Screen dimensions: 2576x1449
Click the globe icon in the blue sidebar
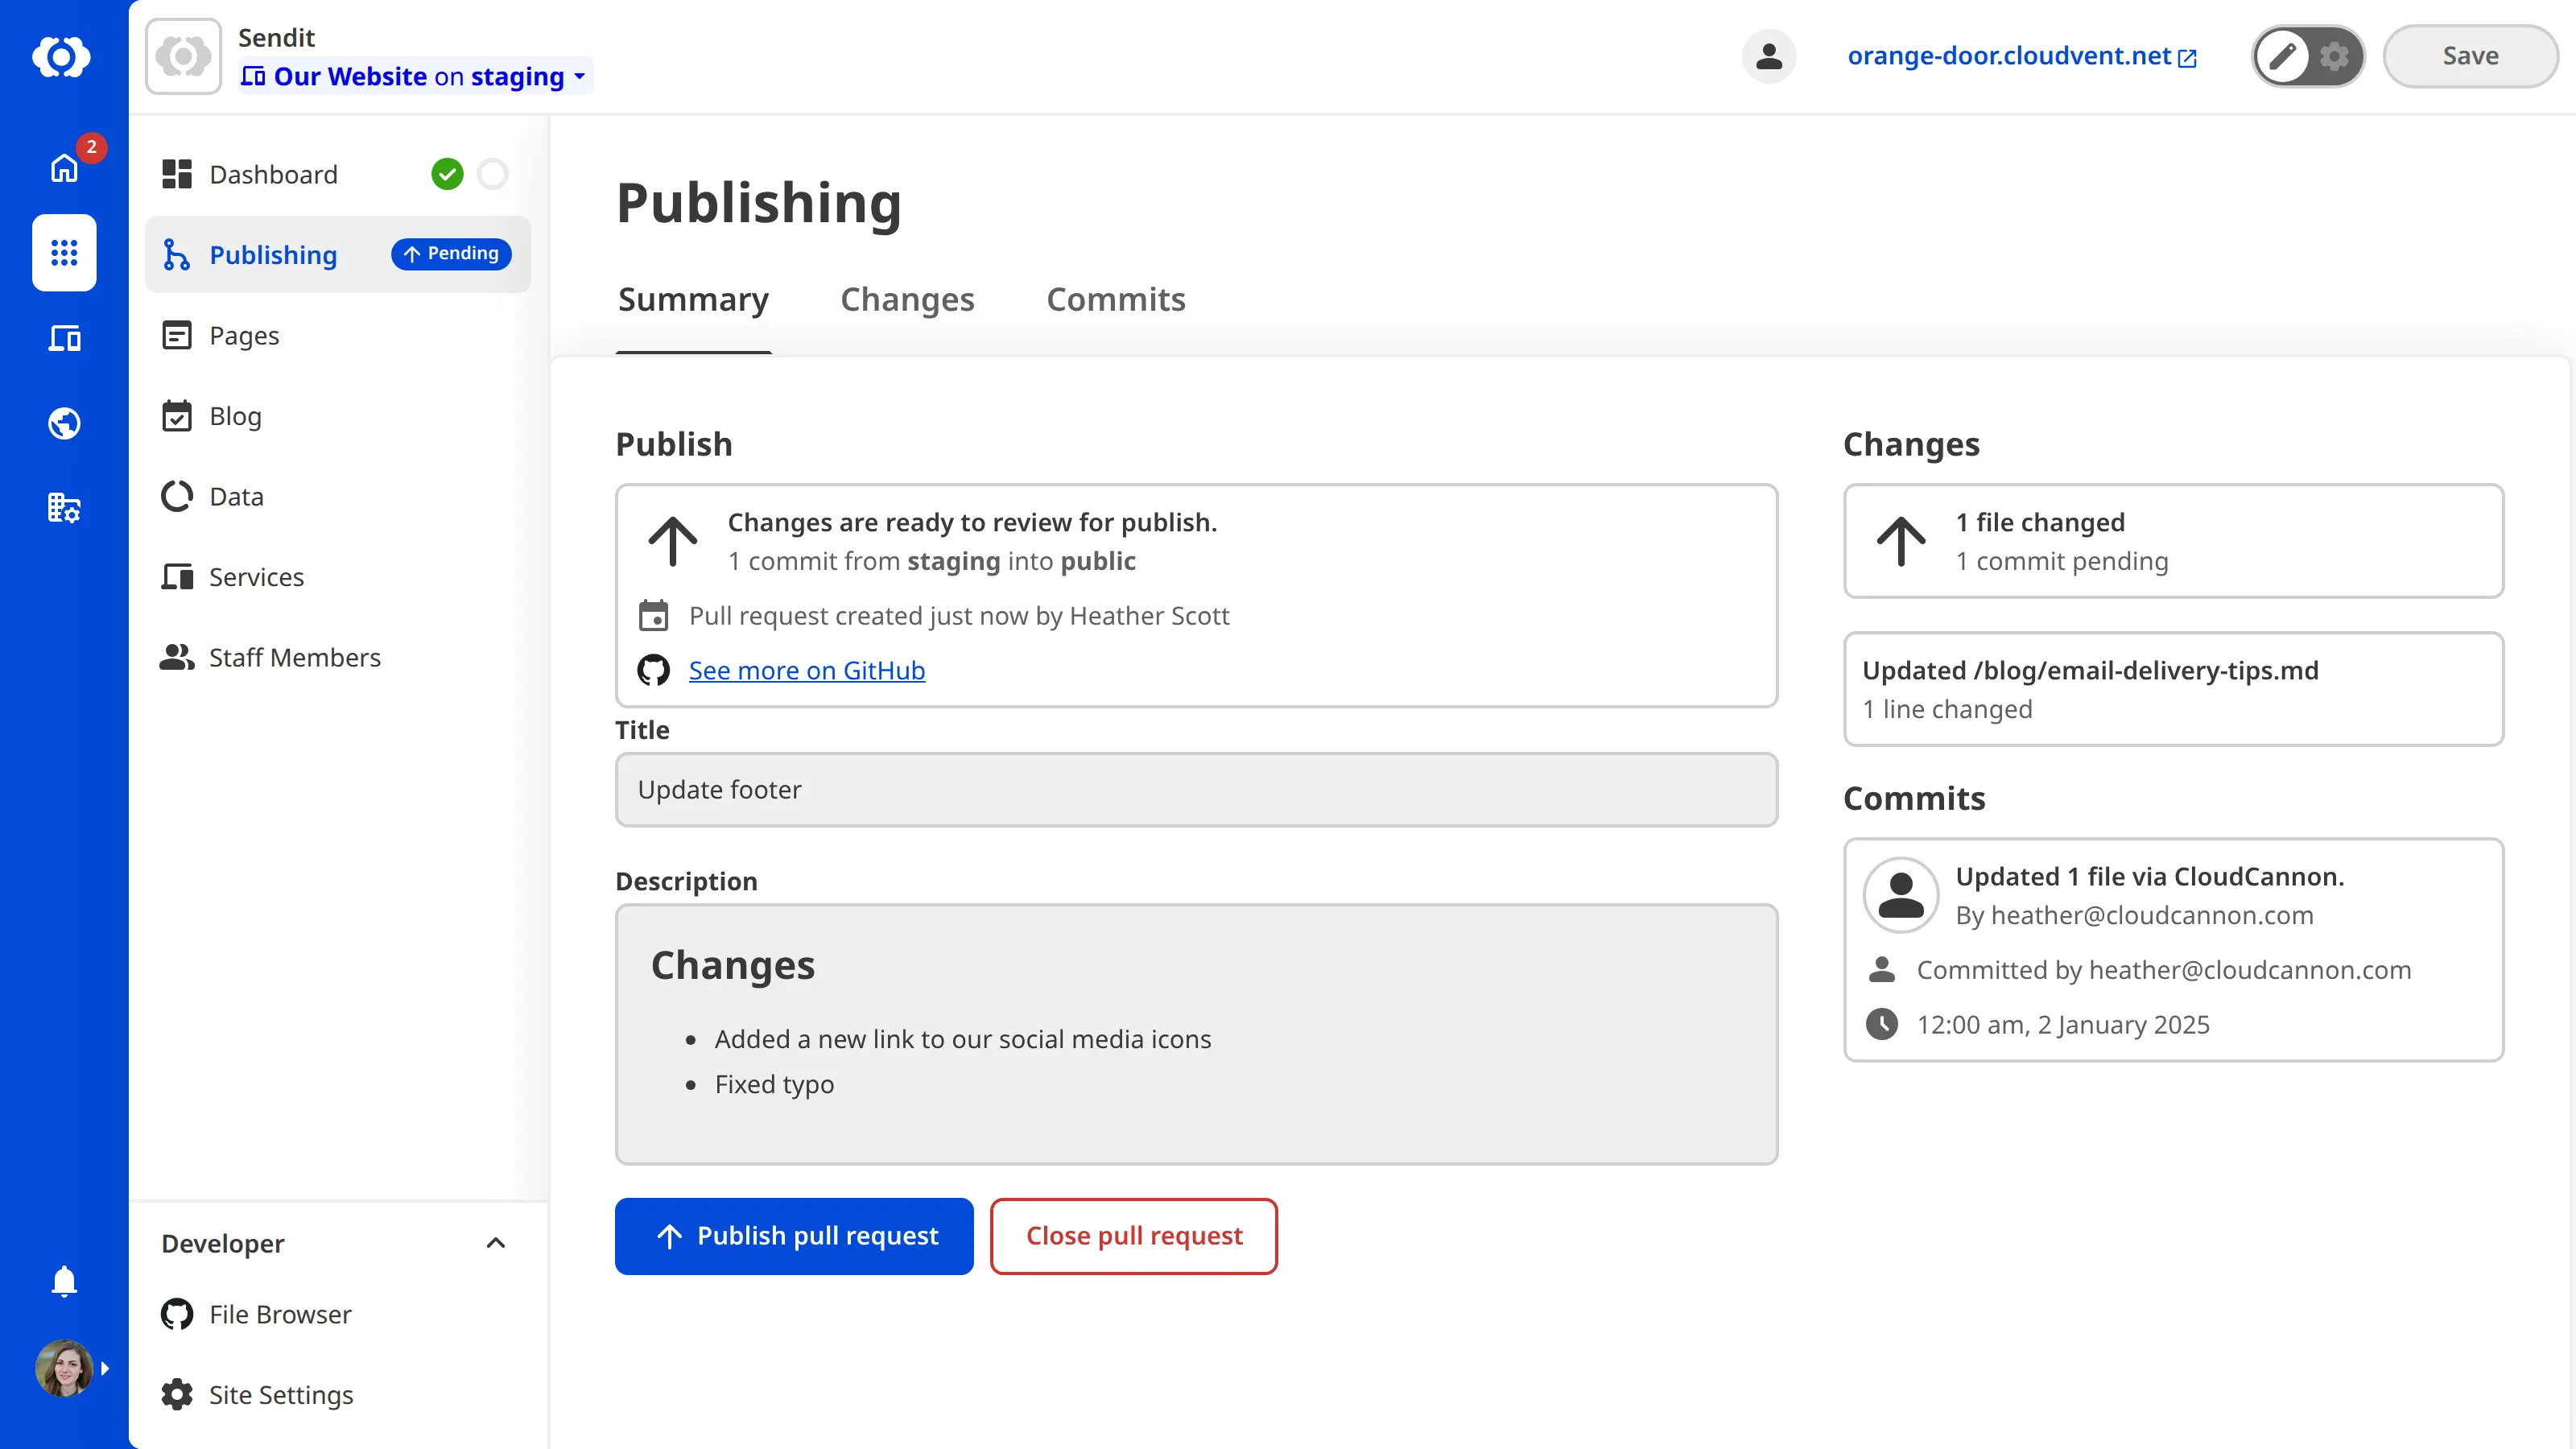pos(63,423)
